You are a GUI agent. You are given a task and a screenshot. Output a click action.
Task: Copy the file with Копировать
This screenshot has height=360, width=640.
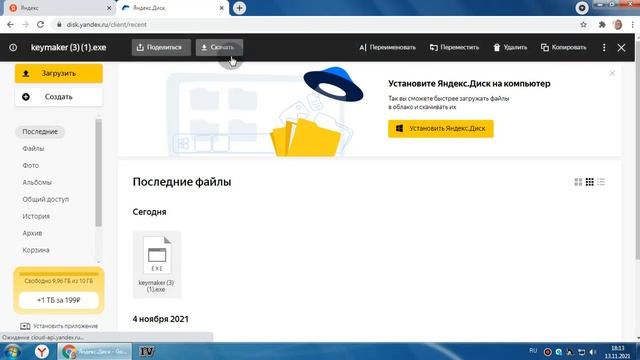click(x=564, y=47)
